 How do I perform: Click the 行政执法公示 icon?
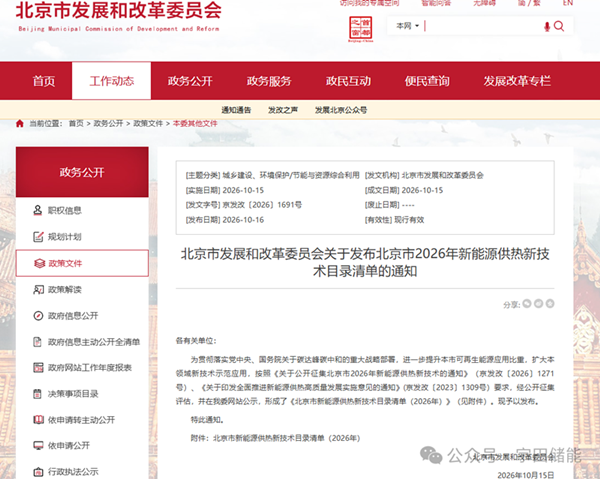[x=38, y=472]
